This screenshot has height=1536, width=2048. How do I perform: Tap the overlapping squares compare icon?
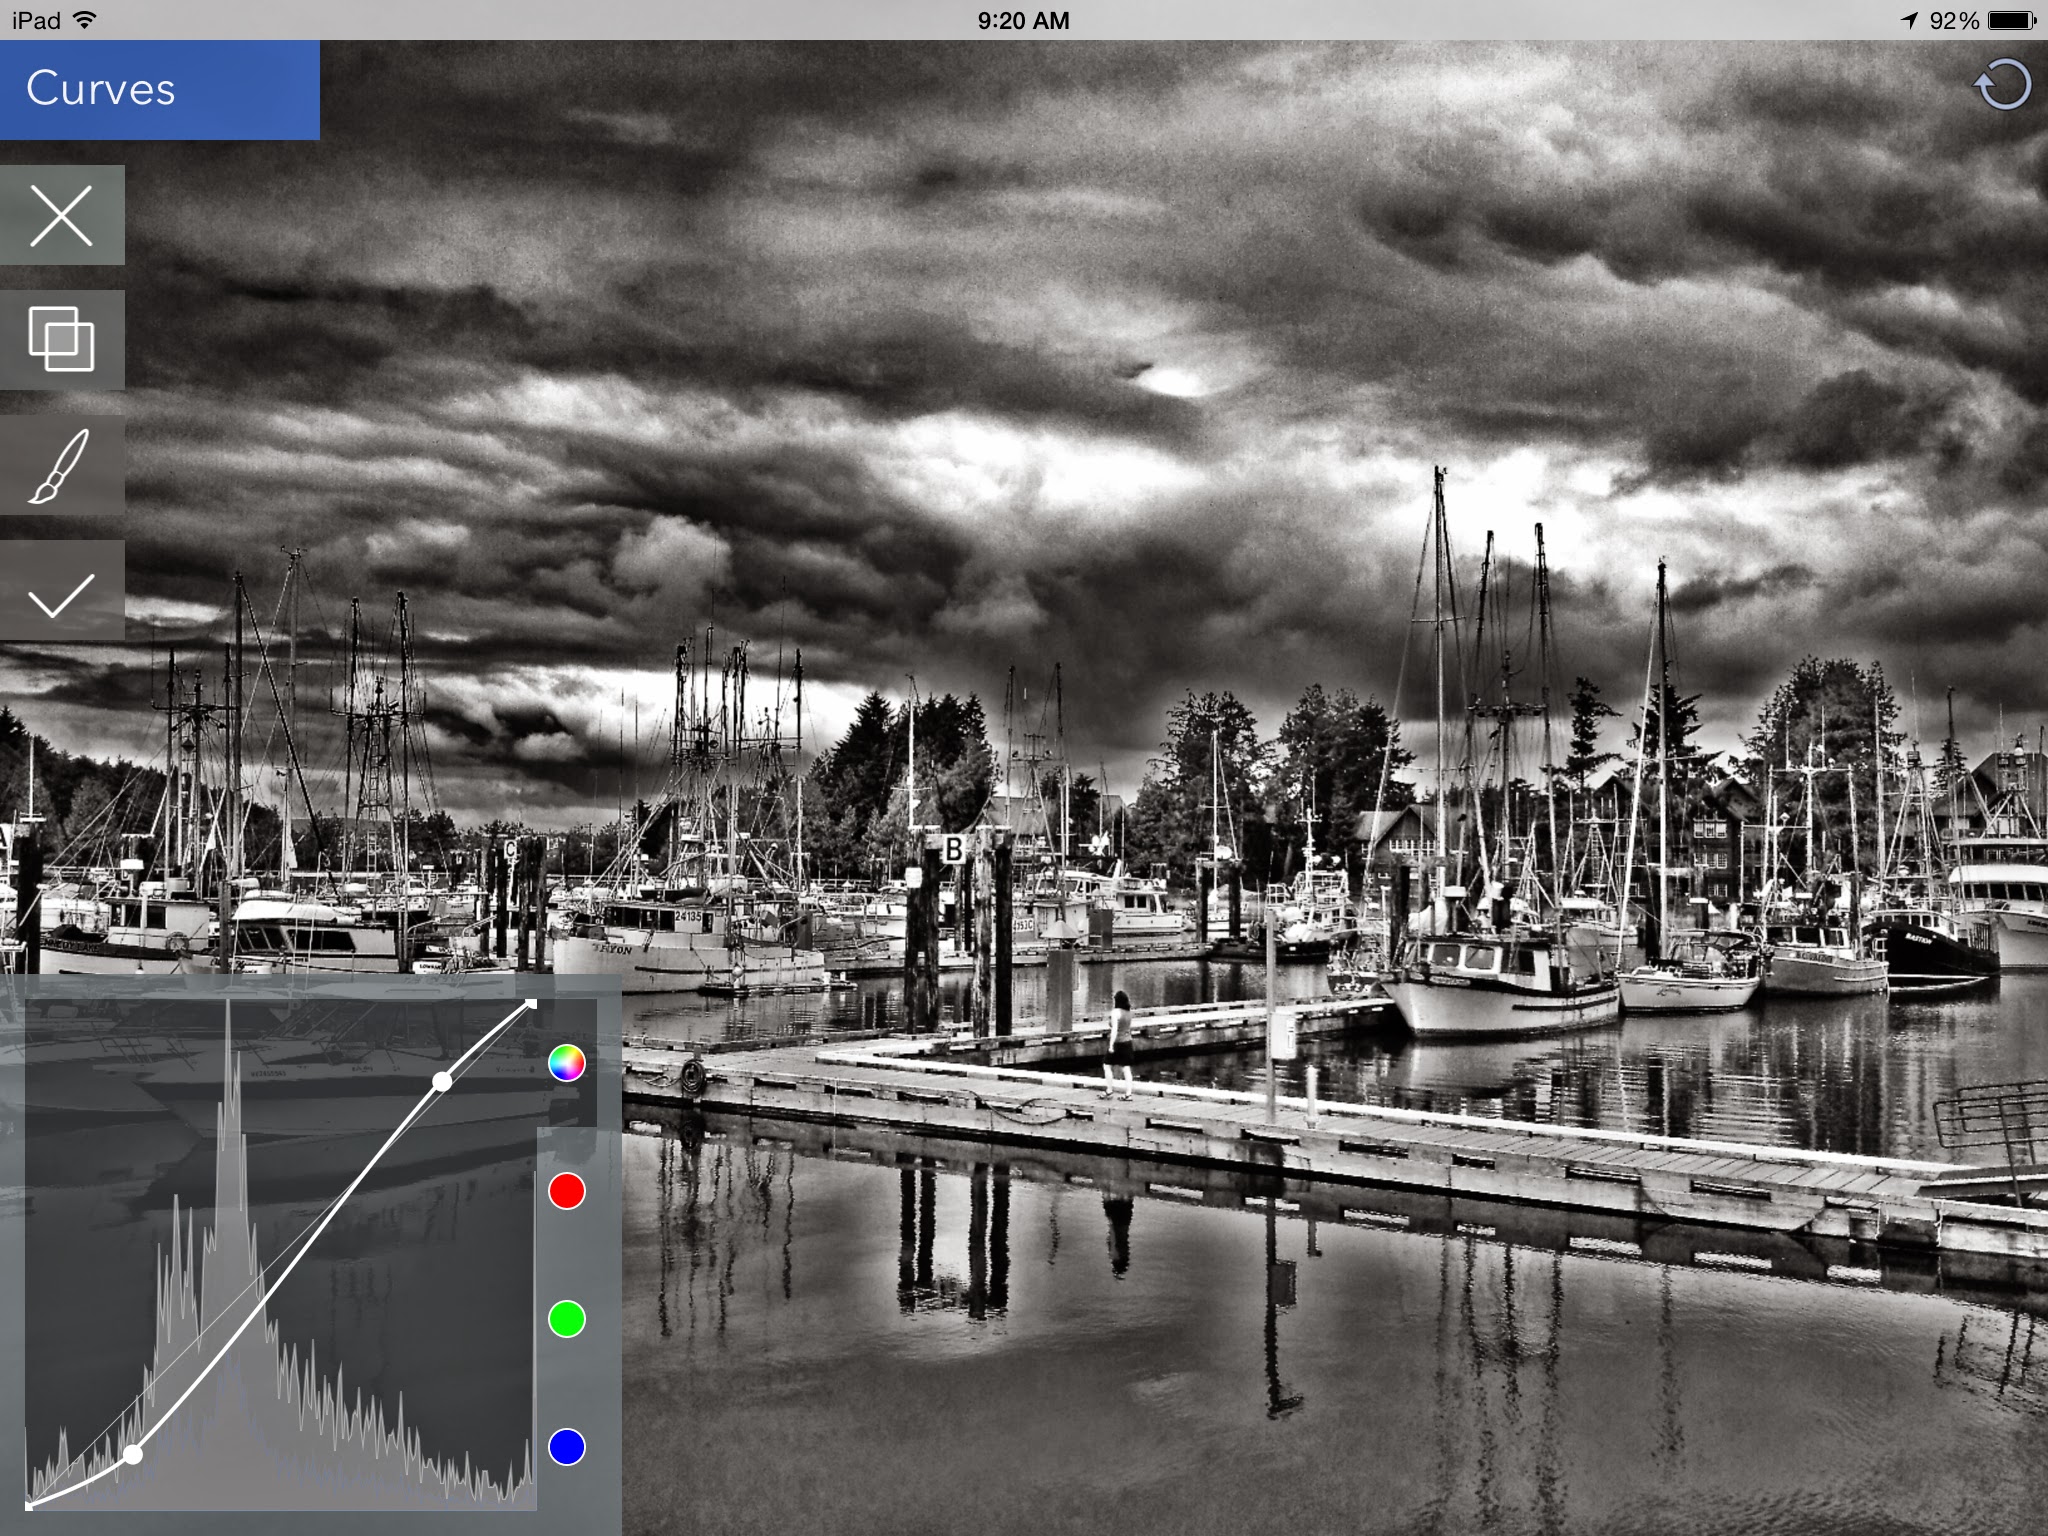pyautogui.click(x=62, y=340)
